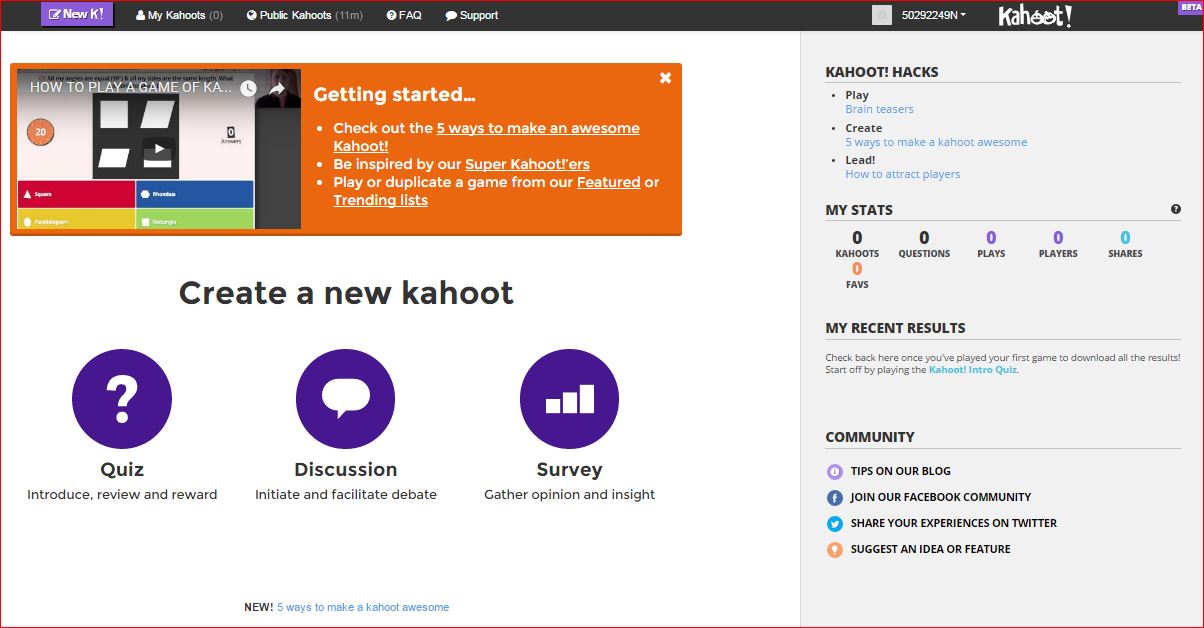Click the Watch later clock icon on the video

pyautogui.click(x=248, y=88)
